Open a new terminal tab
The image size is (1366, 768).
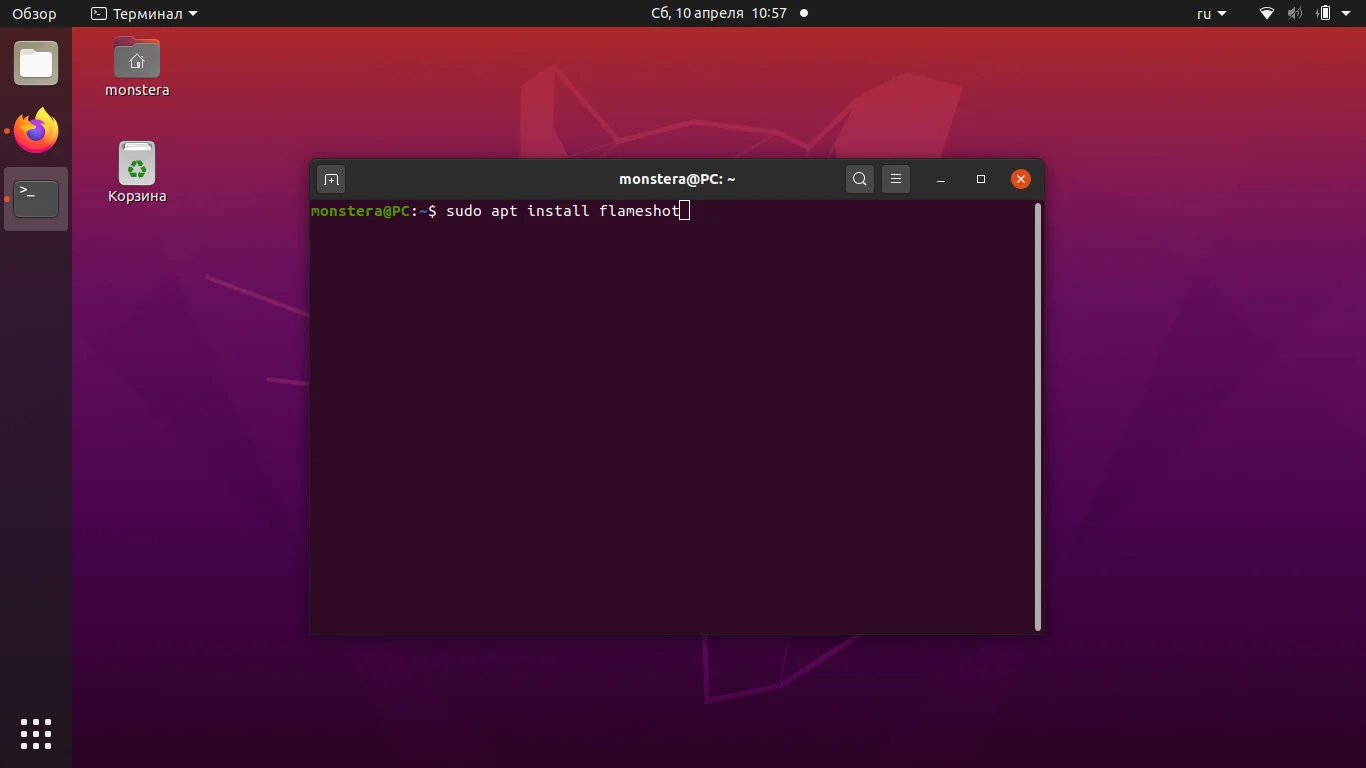331,179
